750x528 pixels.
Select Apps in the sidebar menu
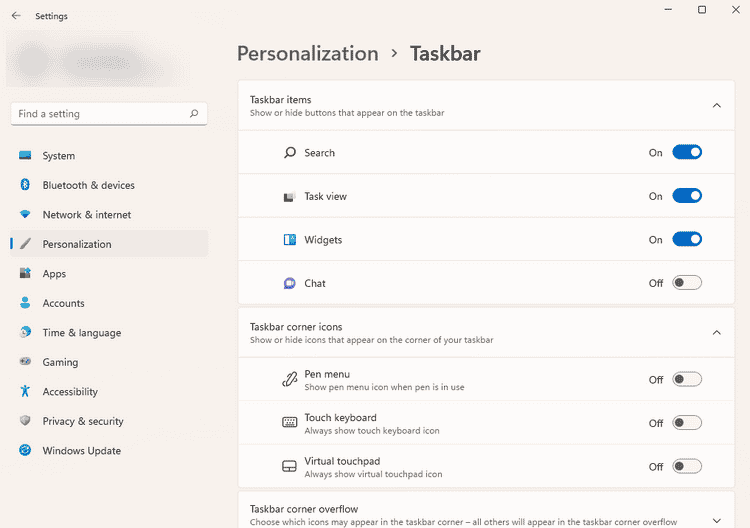[54, 274]
